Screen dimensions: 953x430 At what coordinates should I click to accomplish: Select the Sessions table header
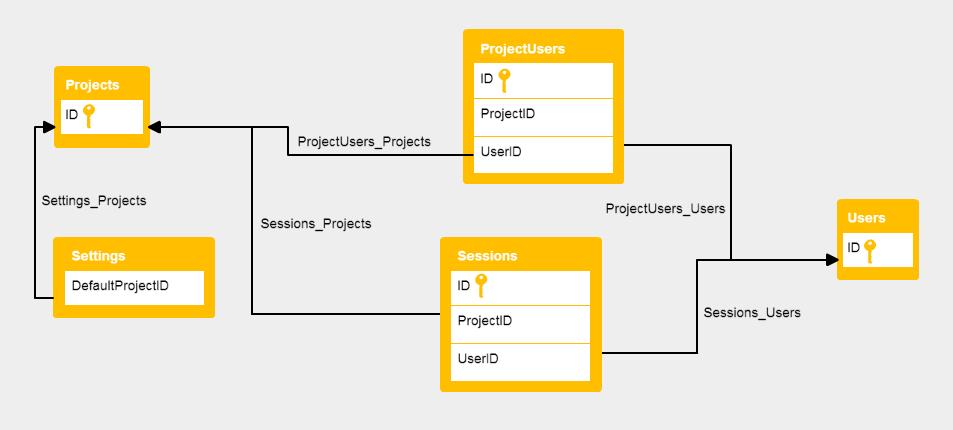coord(487,255)
